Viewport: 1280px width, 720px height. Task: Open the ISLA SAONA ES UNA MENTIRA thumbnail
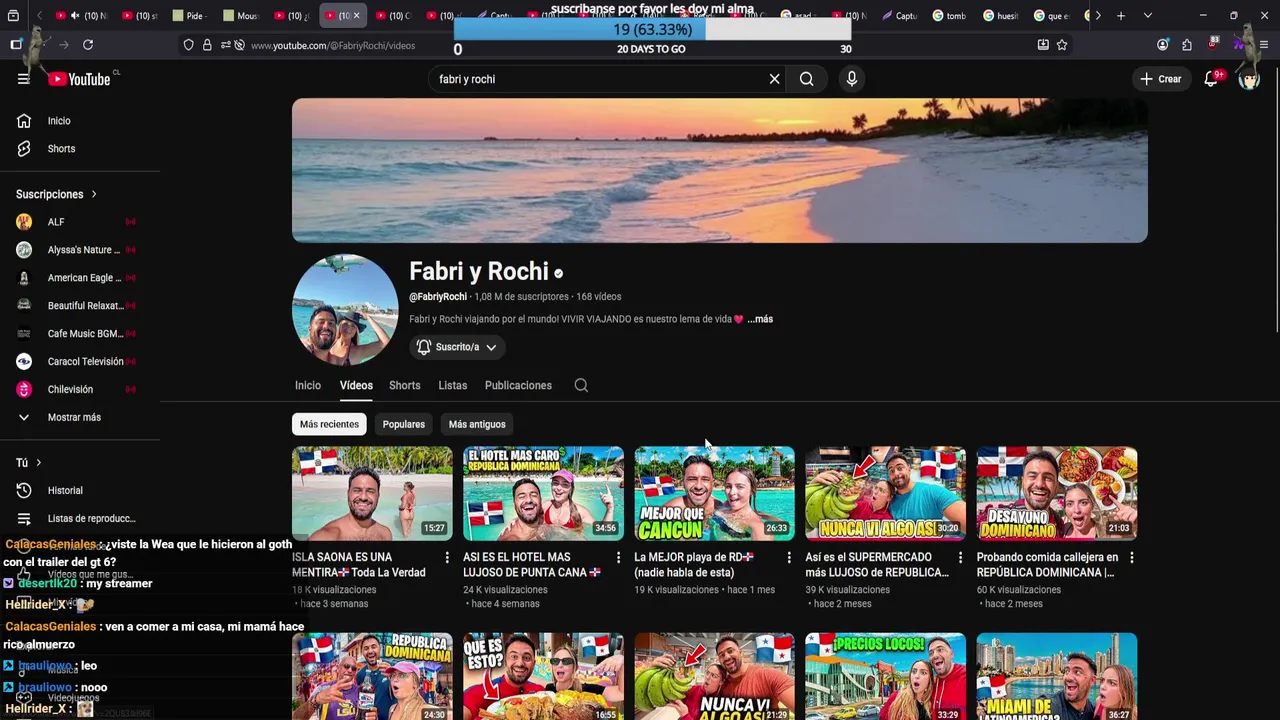coord(372,493)
